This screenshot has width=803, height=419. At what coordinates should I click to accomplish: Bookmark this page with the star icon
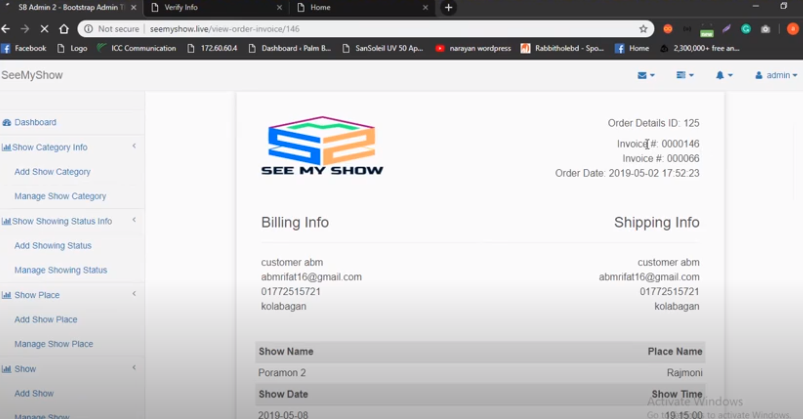pos(644,29)
